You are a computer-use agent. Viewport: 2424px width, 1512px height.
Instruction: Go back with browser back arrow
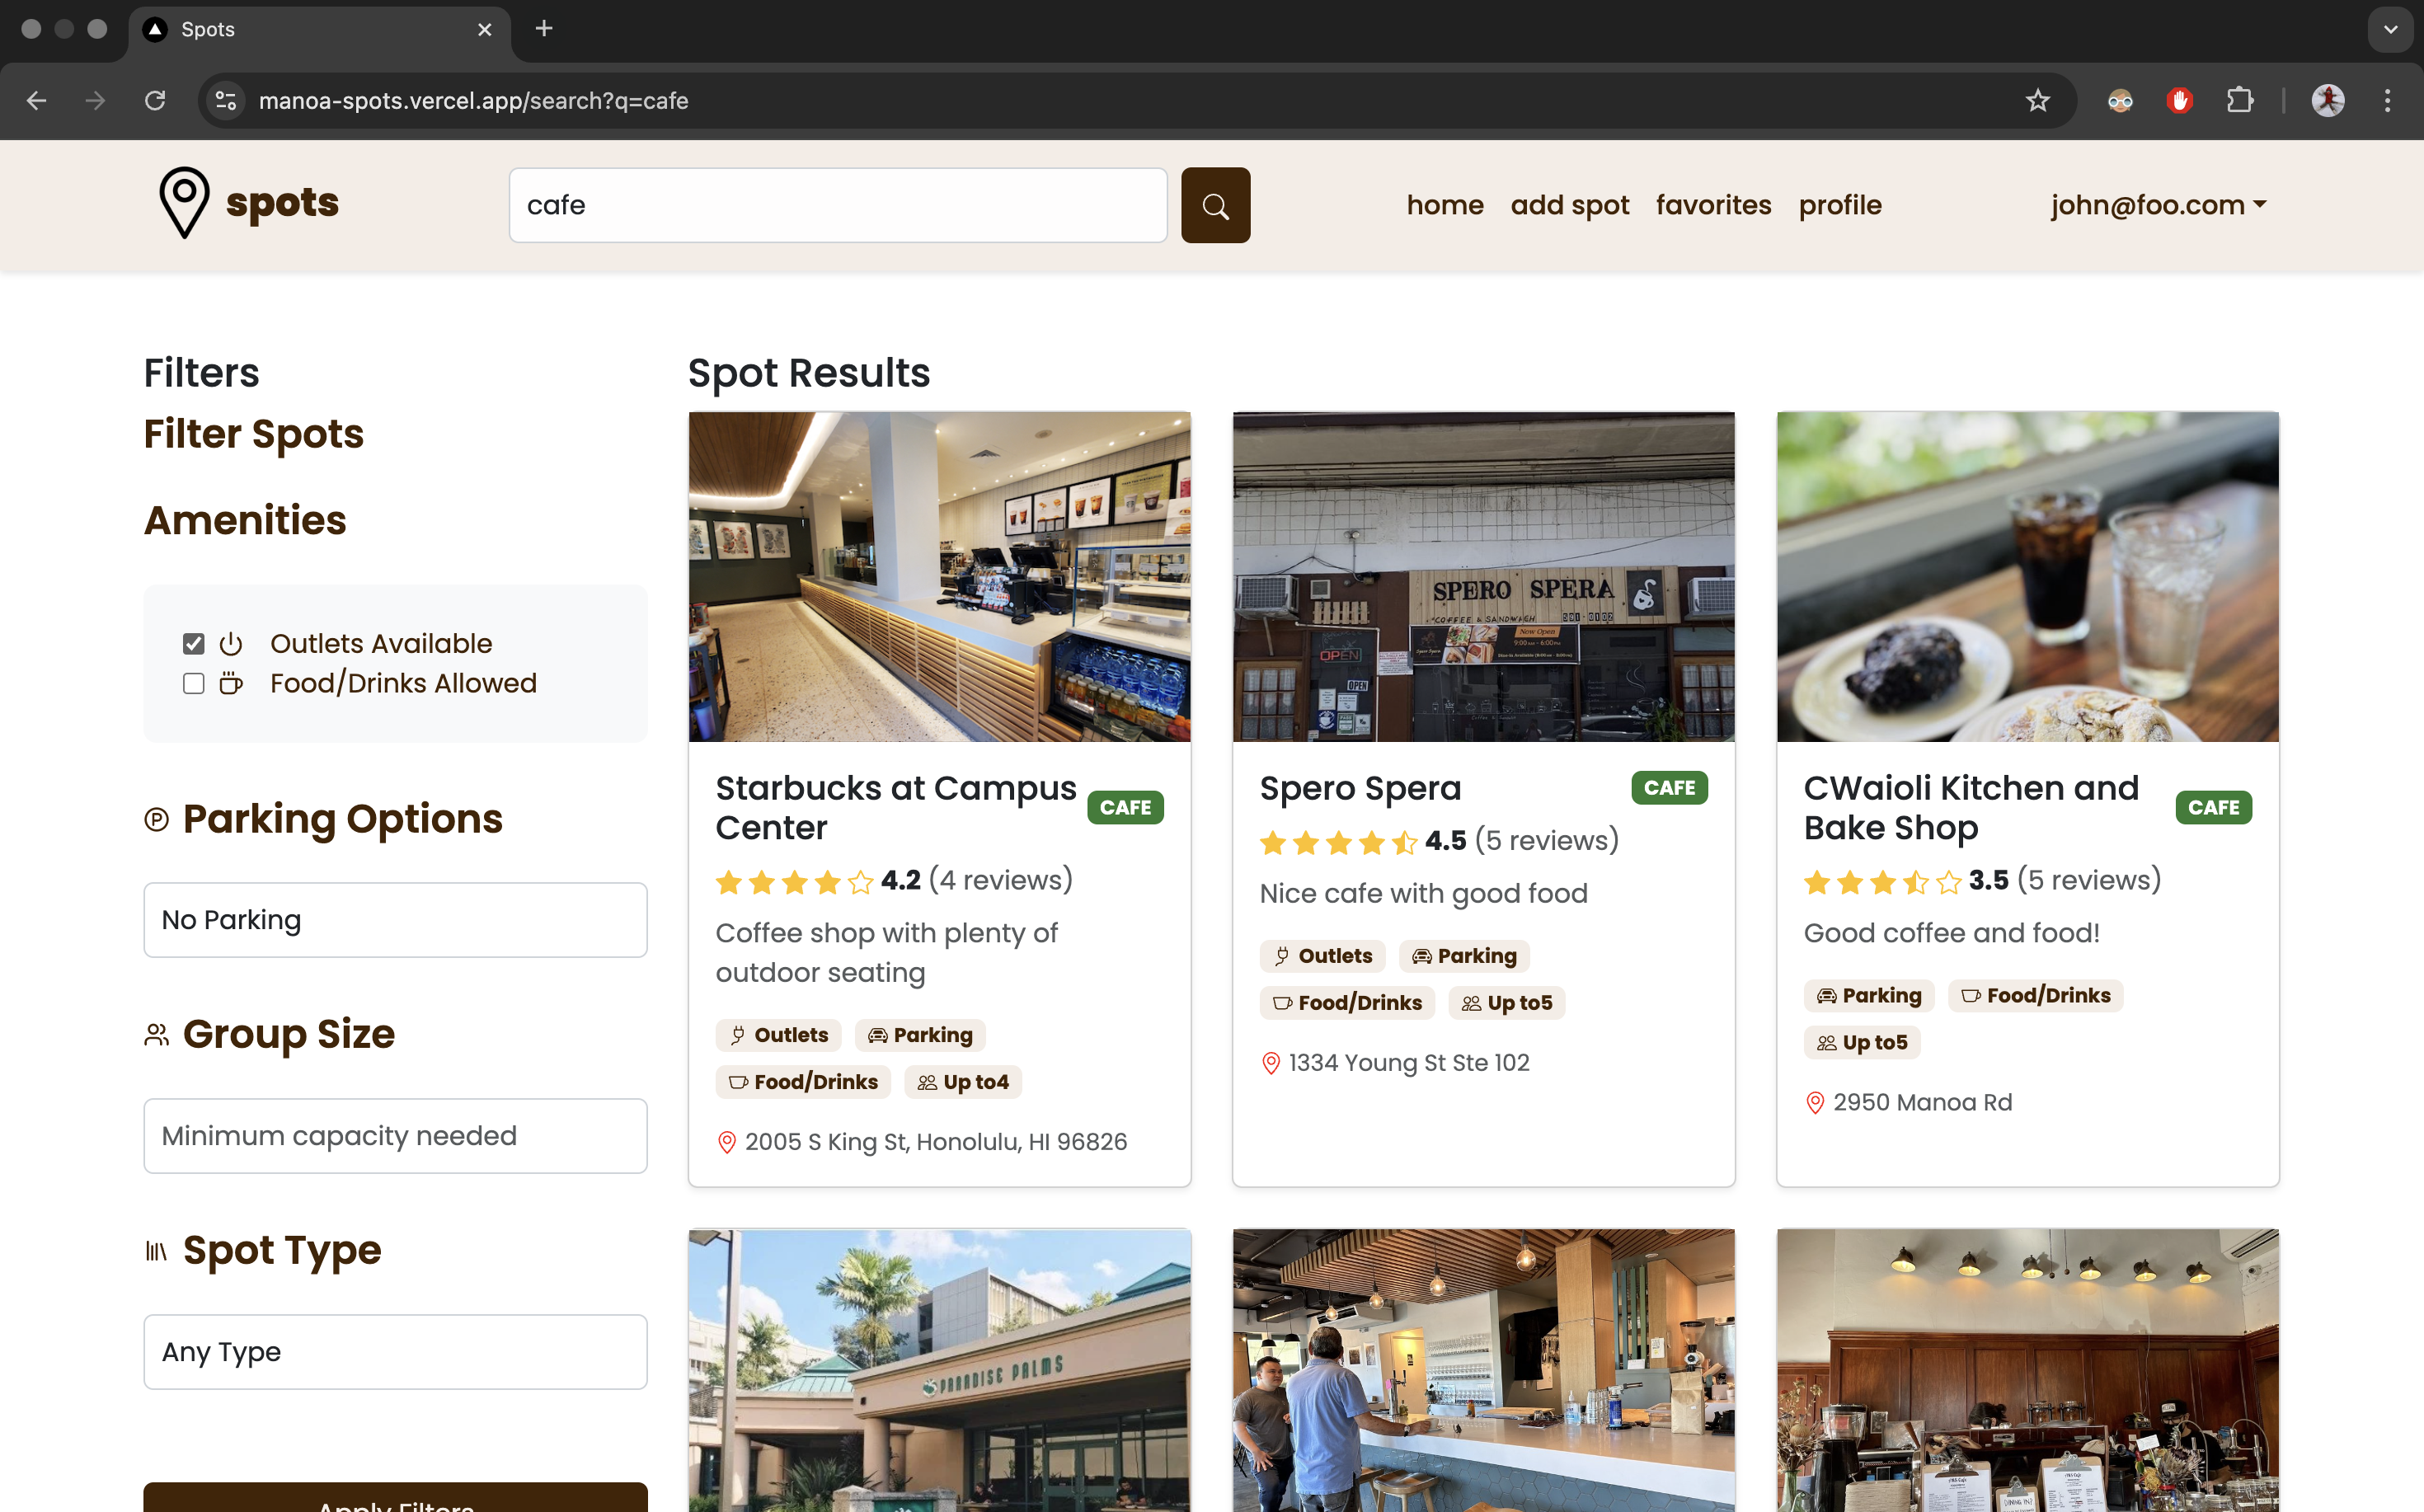click(x=37, y=100)
